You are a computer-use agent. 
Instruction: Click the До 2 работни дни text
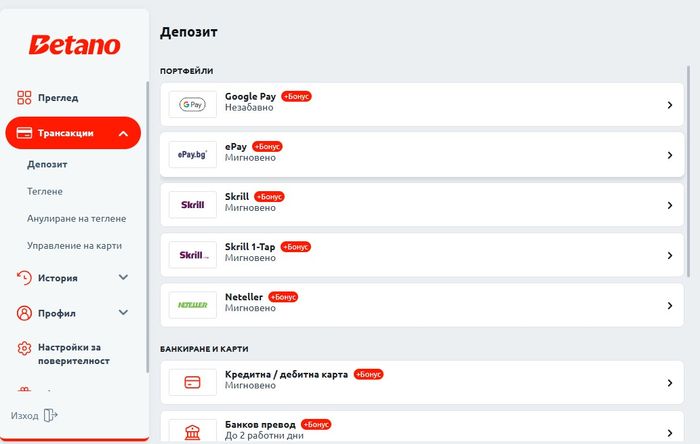[x=264, y=436]
